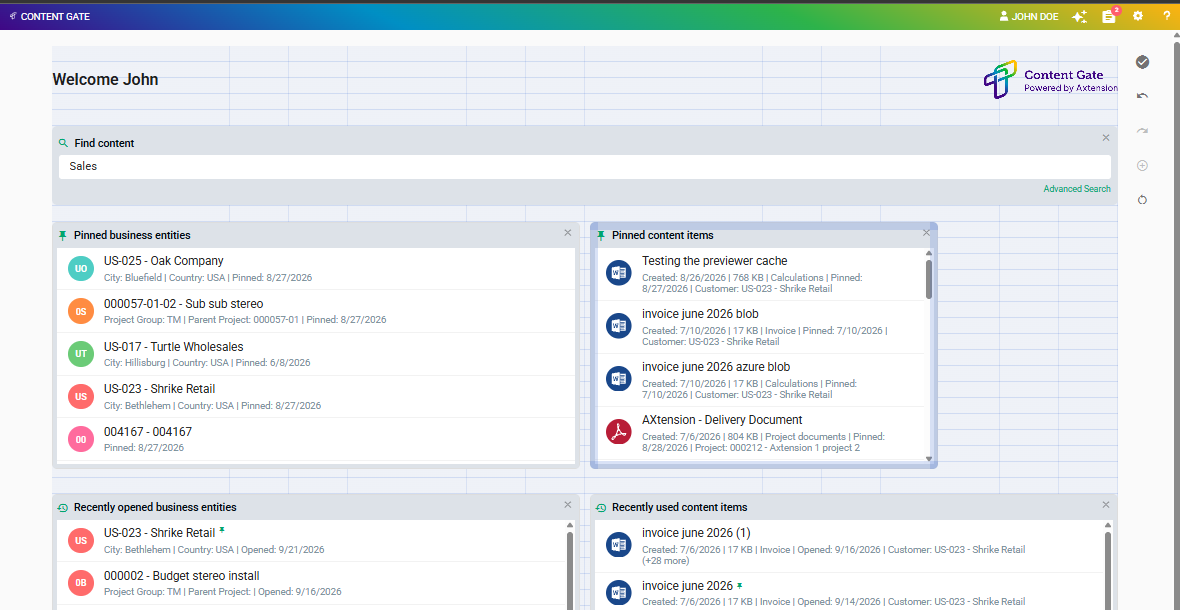Screen dimensions: 1180x610
Task: Click the redo arrow in the side toolbar
Action: coord(1142,130)
